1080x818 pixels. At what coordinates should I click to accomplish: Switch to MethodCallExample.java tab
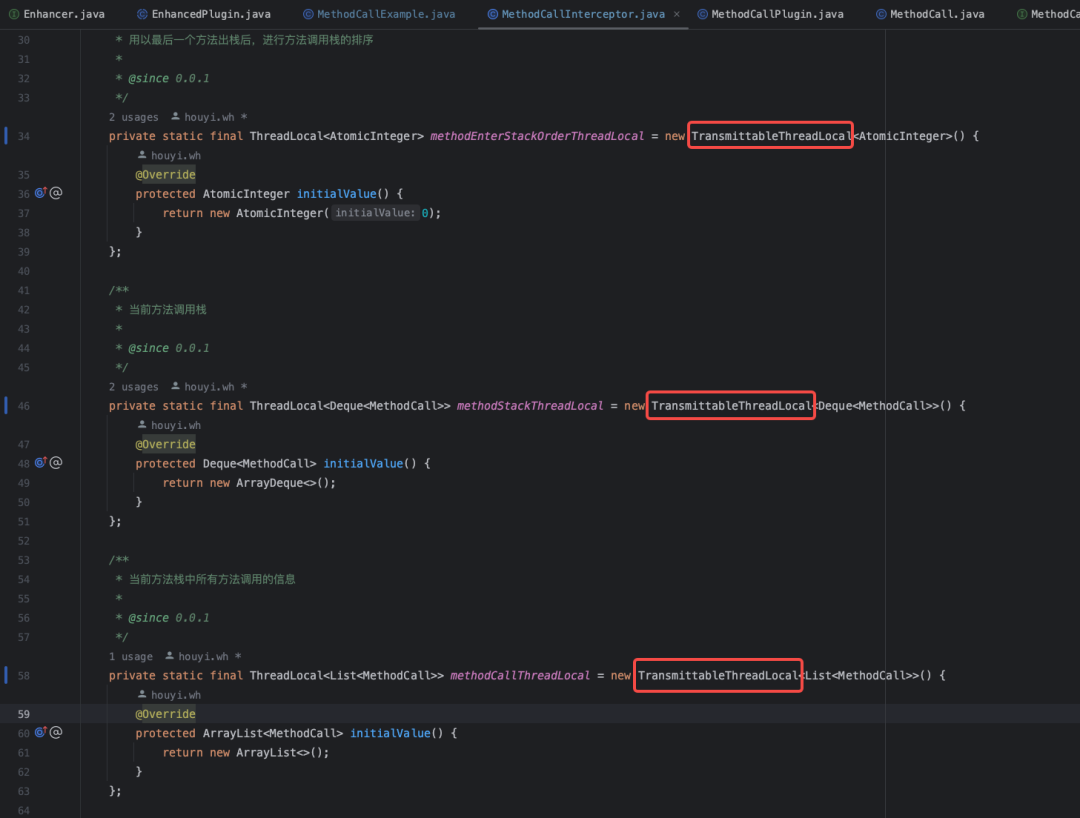(380, 14)
